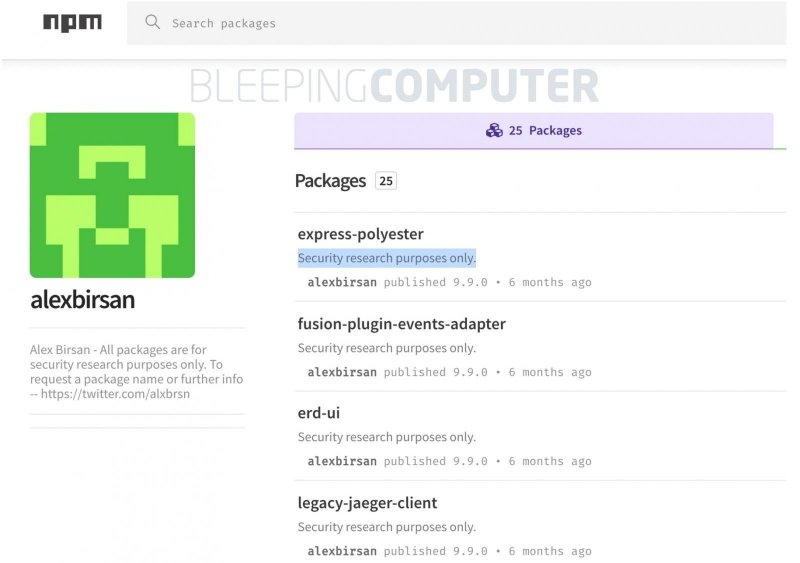This screenshot has height=563, width=800.
Task: Click the Packages section heading
Action: click(330, 181)
